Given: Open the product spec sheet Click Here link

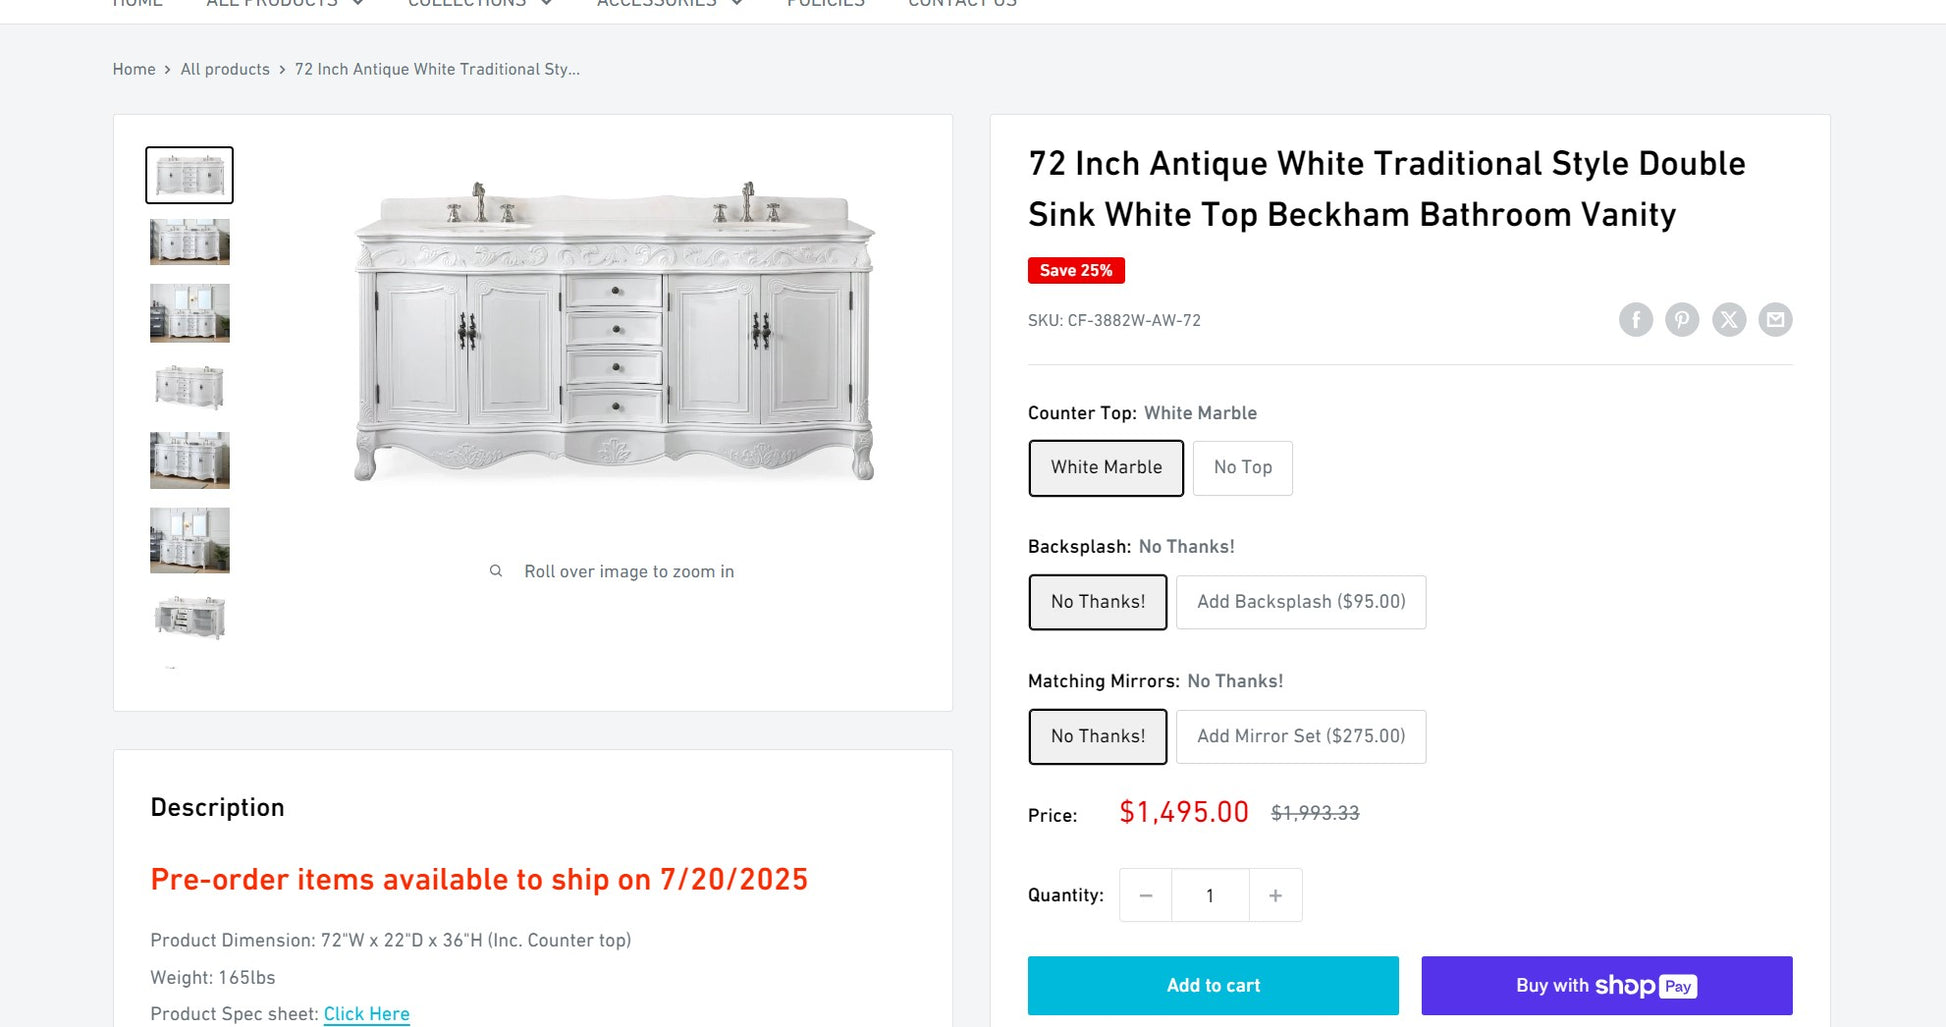Looking at the screenshot, I should point(366,1014).
